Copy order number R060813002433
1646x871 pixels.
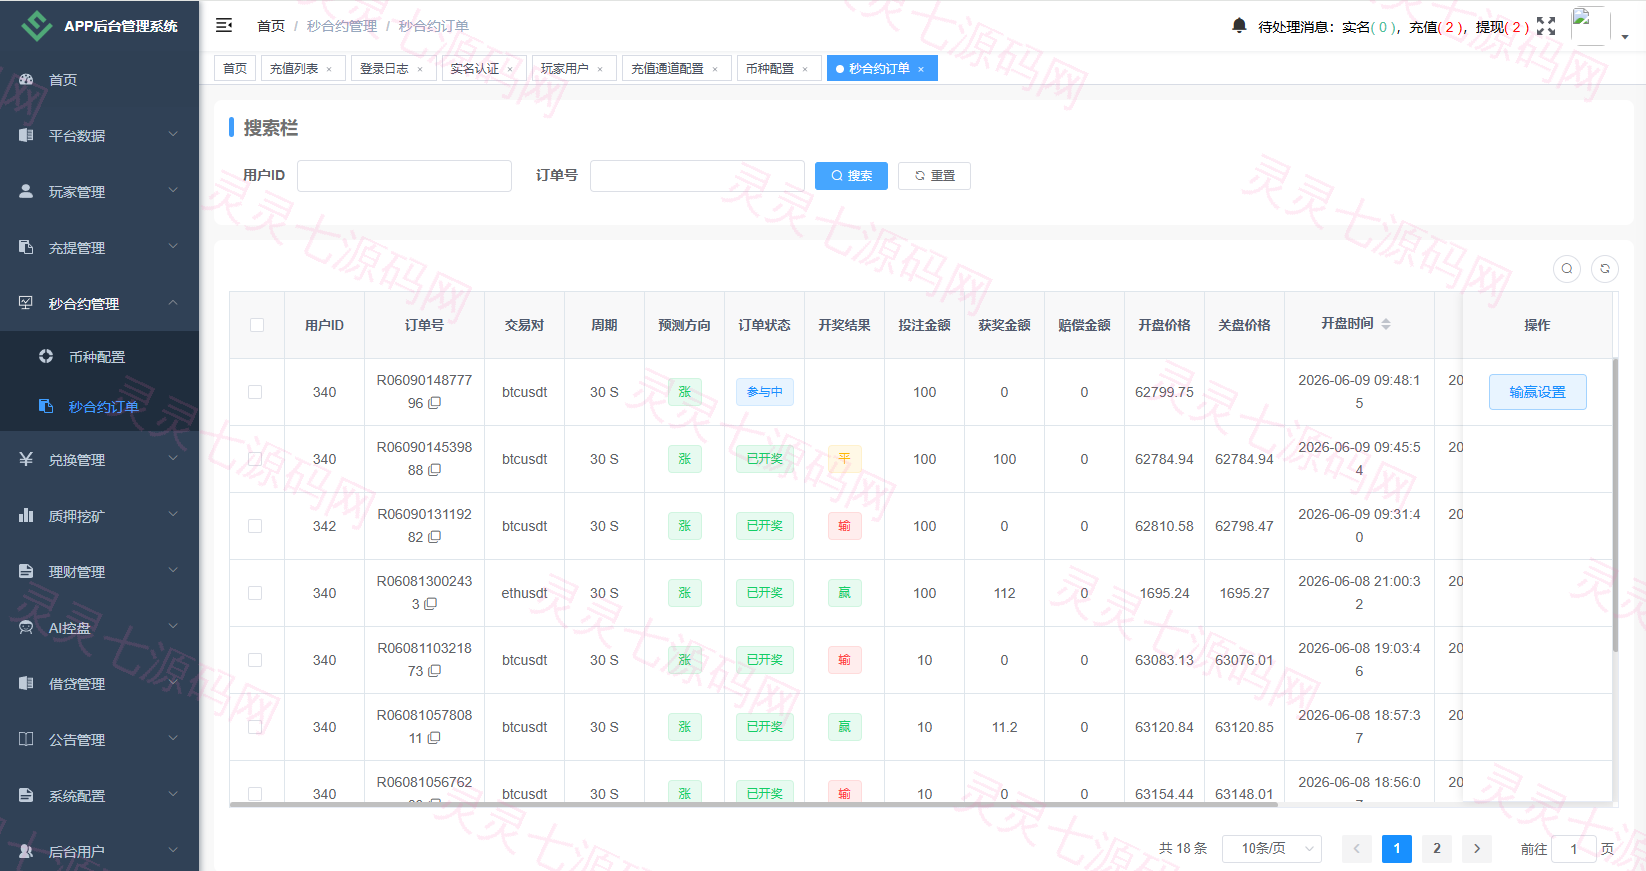(x=431, y=604)
